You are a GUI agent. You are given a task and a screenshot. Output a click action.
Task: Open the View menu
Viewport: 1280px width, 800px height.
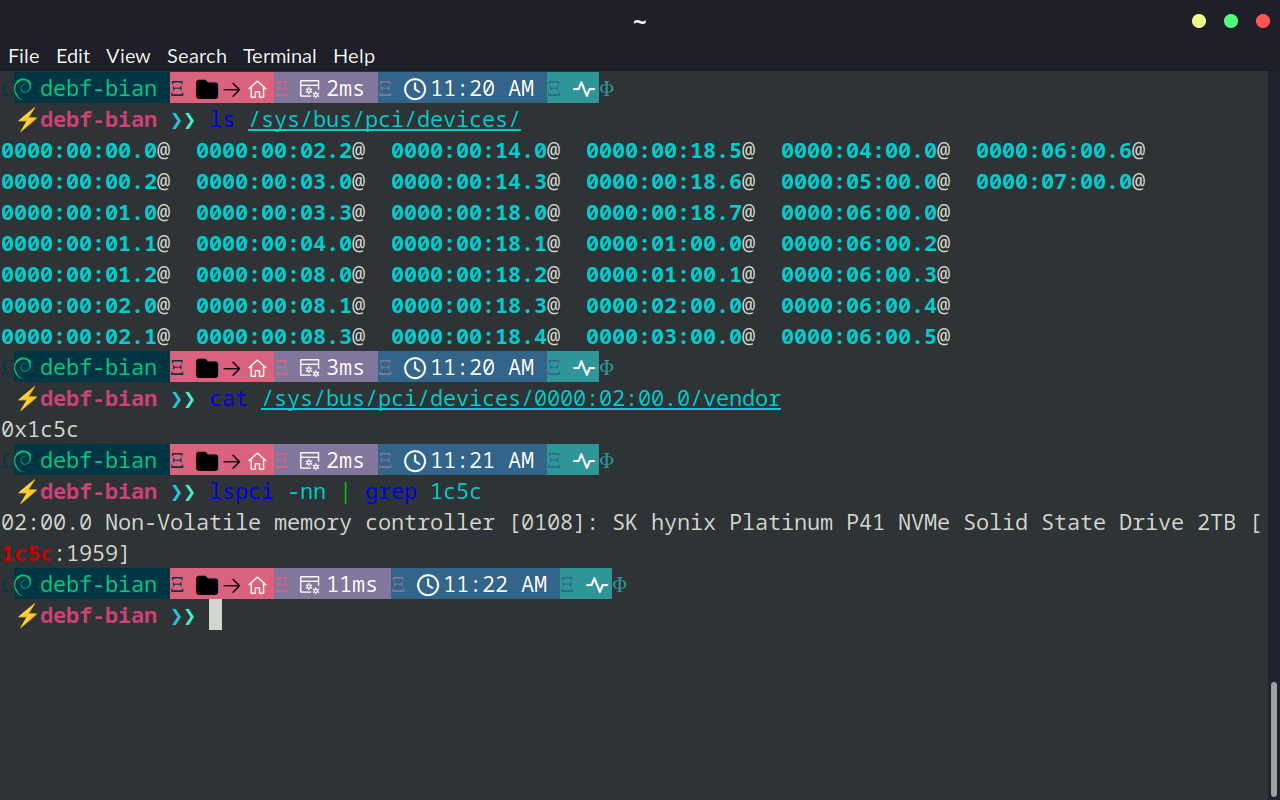pos(128,56)
